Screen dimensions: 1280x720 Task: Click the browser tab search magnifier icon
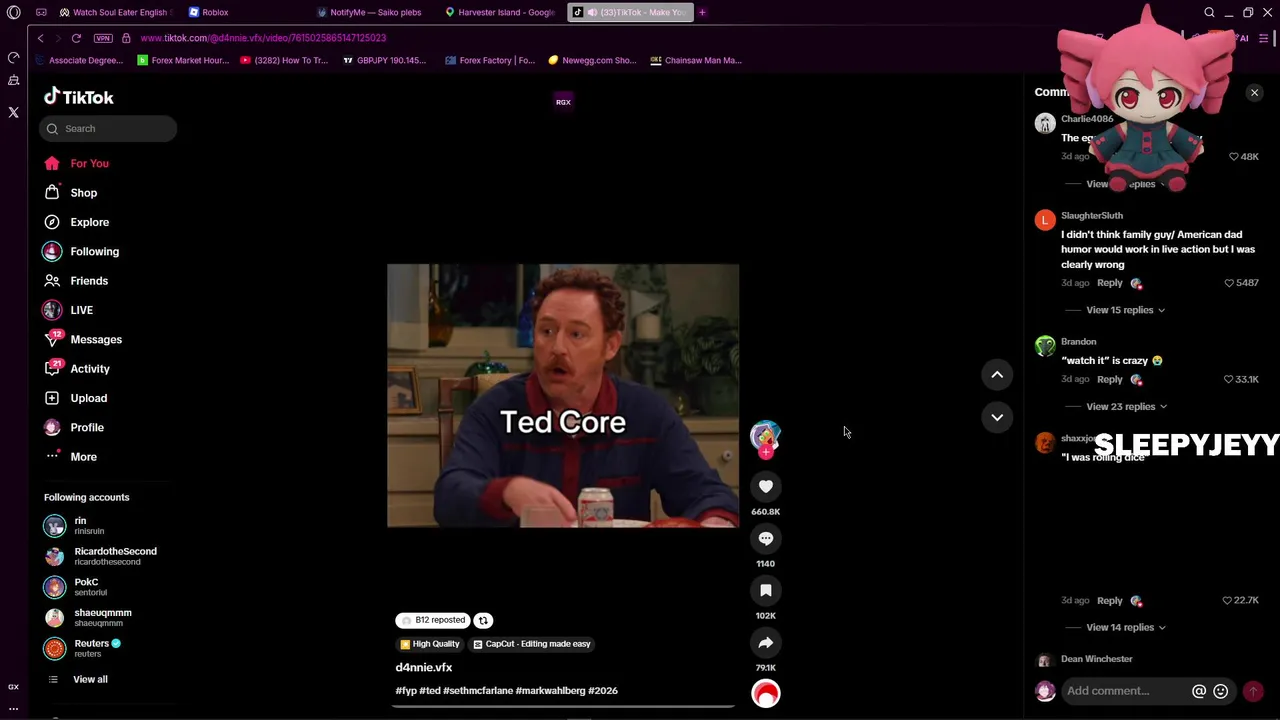point(1209,12)
